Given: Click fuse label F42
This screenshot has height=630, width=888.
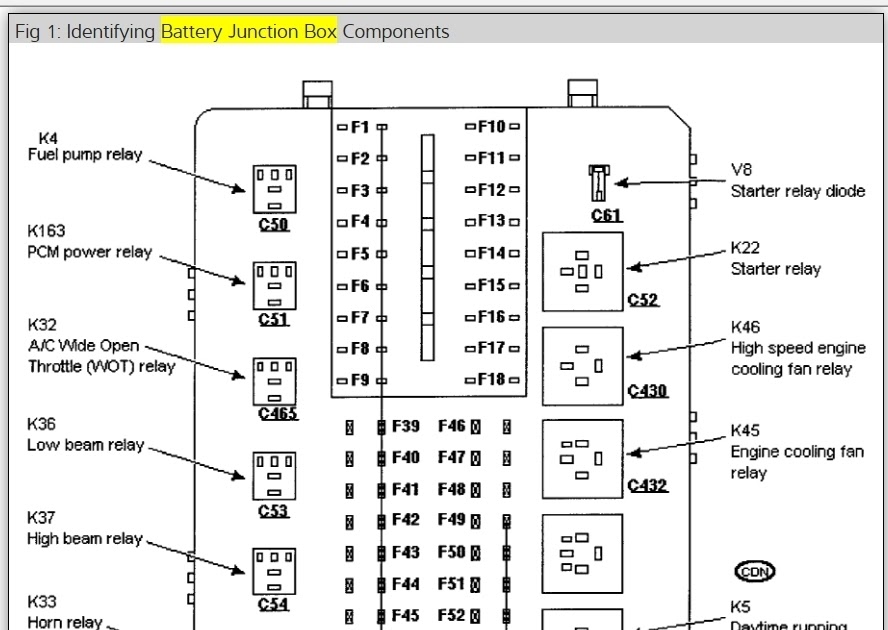Looking at the screenshot, I should pos(405,520).
